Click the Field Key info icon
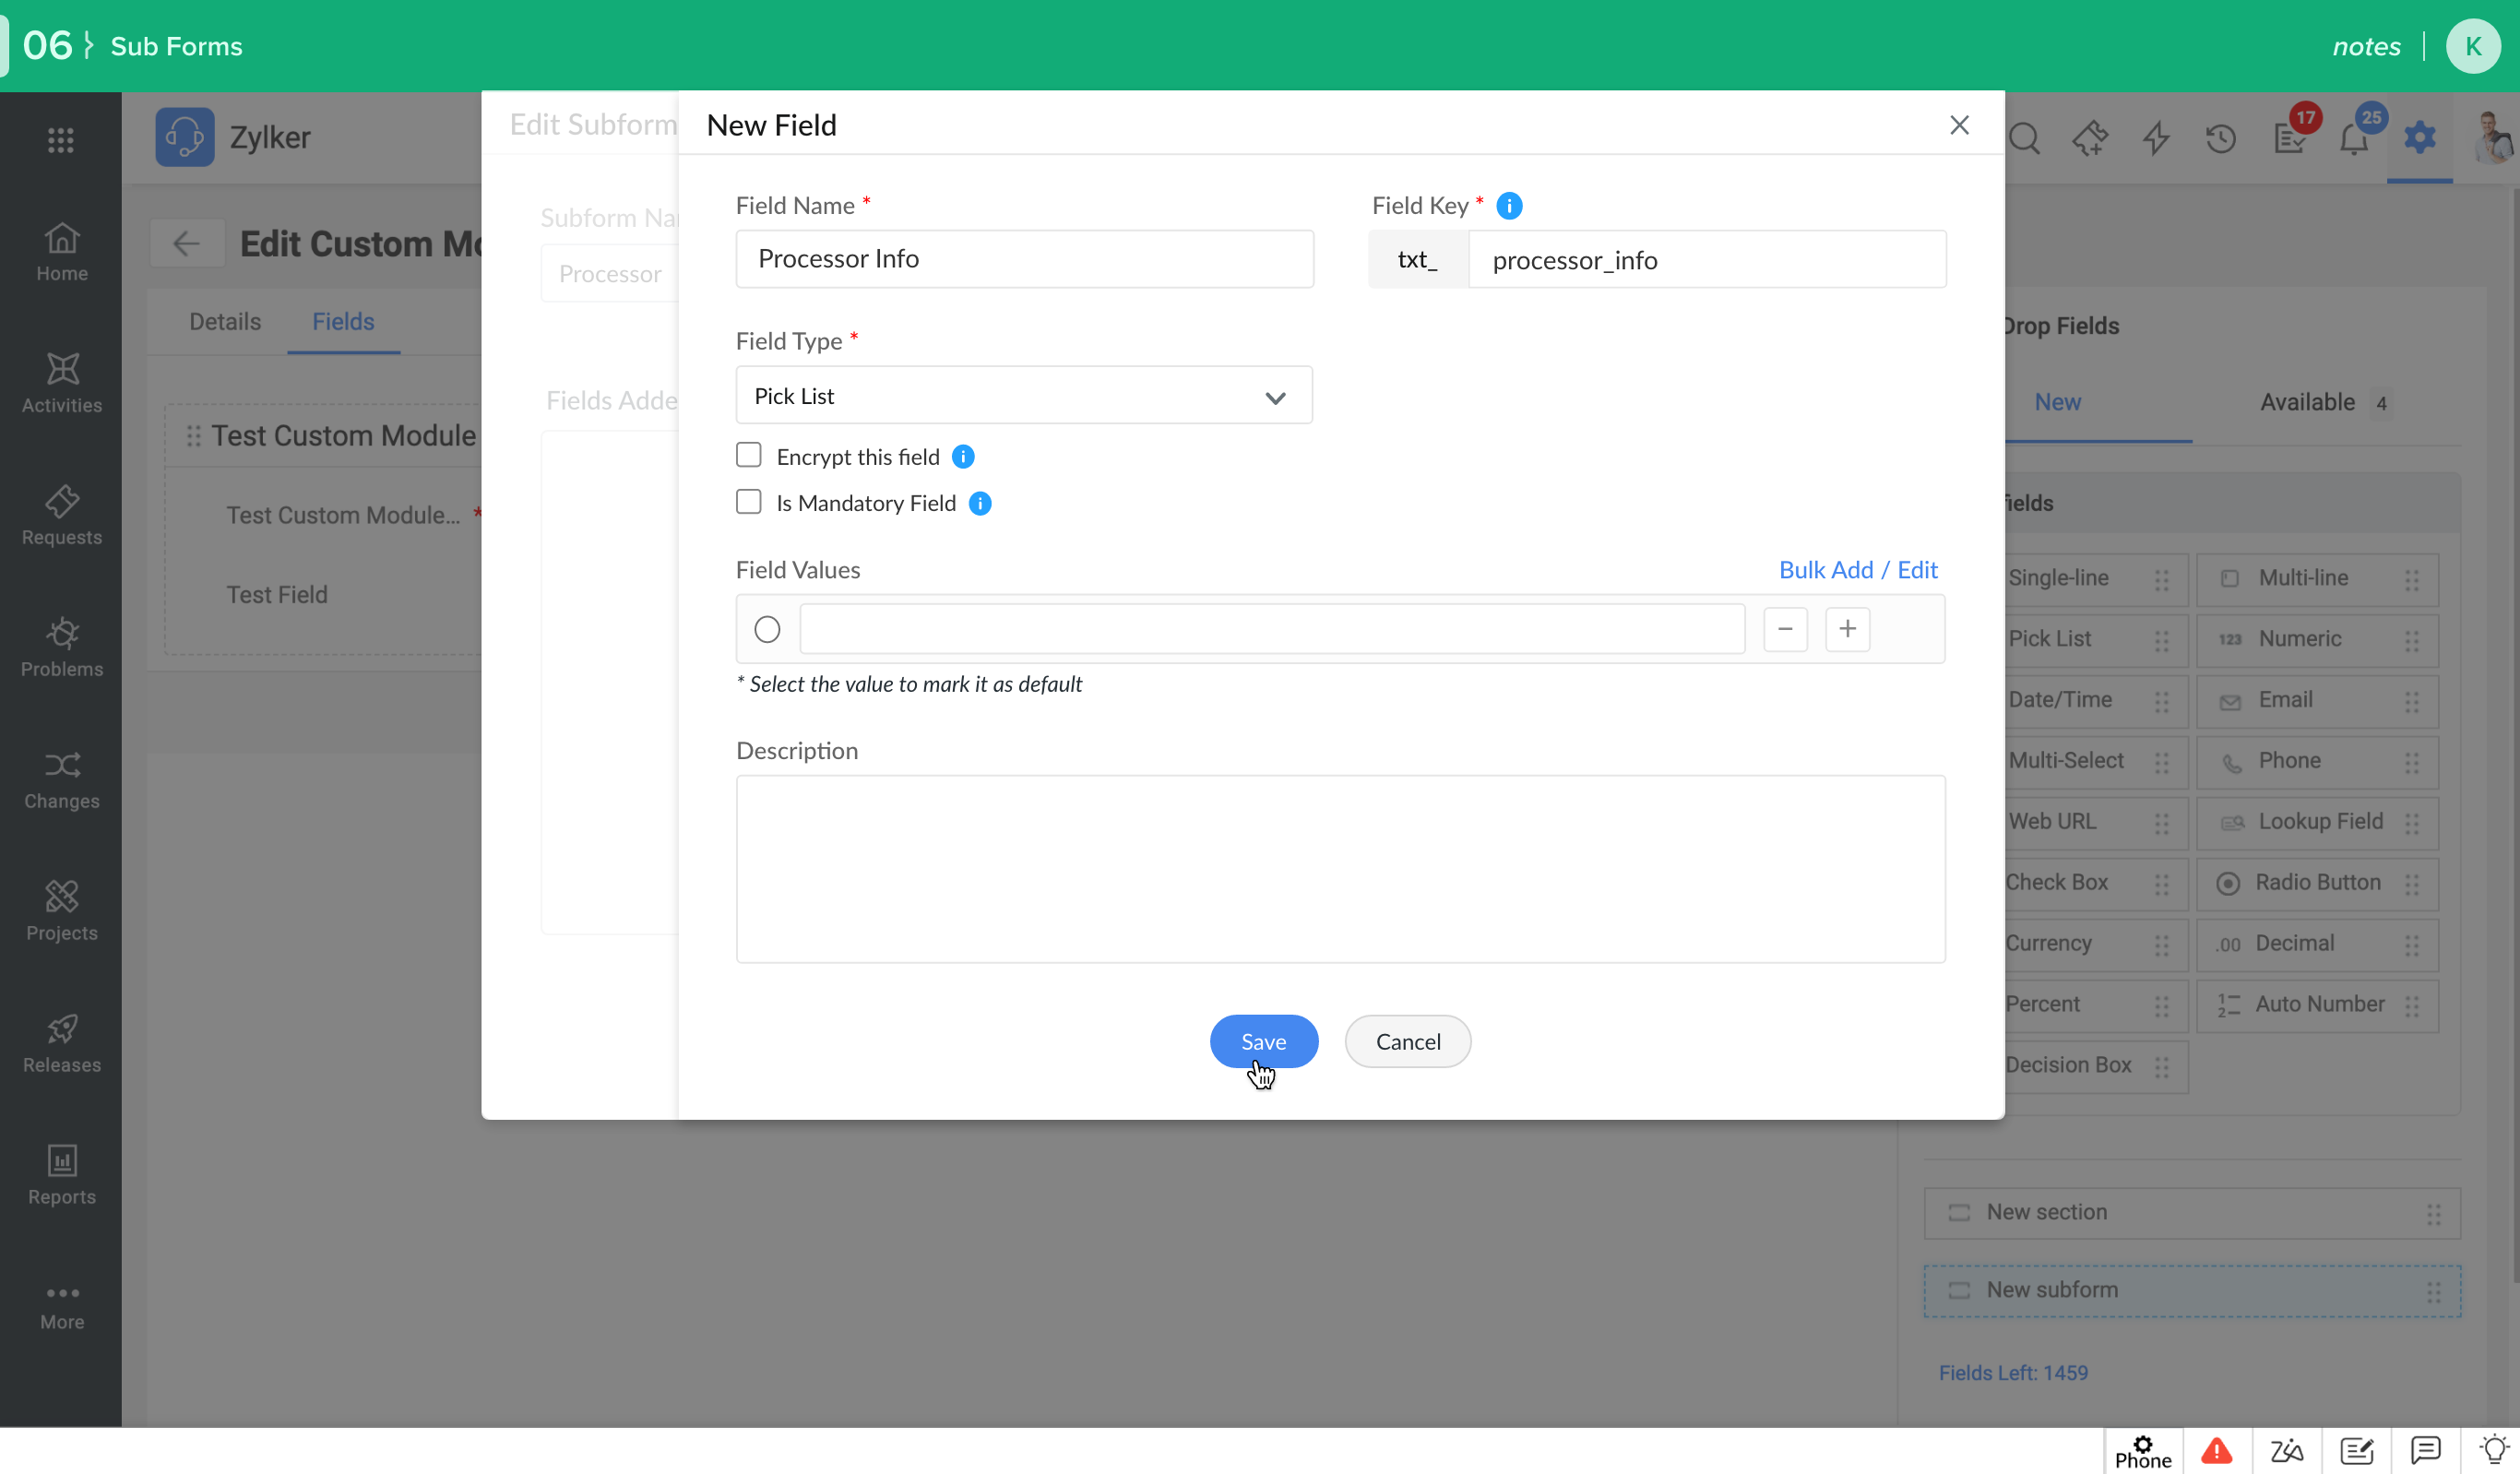Screen dimensions: 2520x1474 click(x=1508, y=206)
